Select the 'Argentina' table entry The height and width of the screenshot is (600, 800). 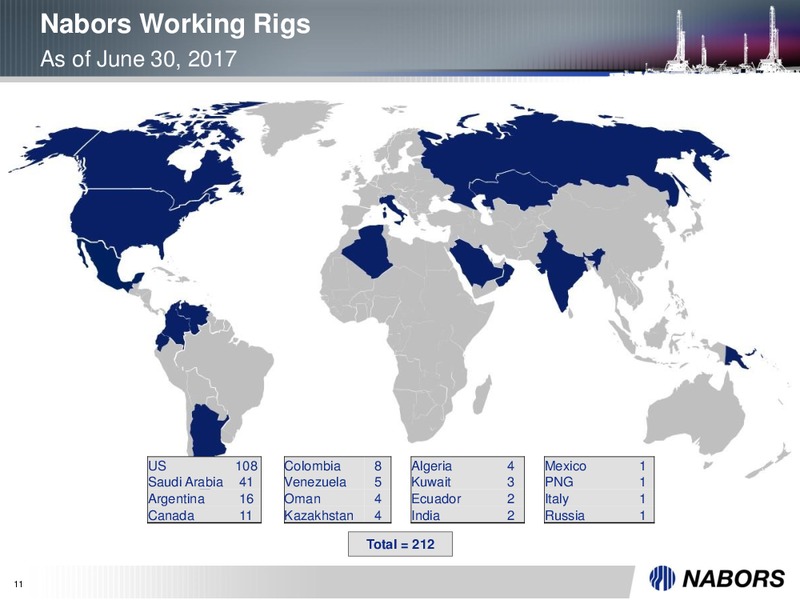[177, 499]
